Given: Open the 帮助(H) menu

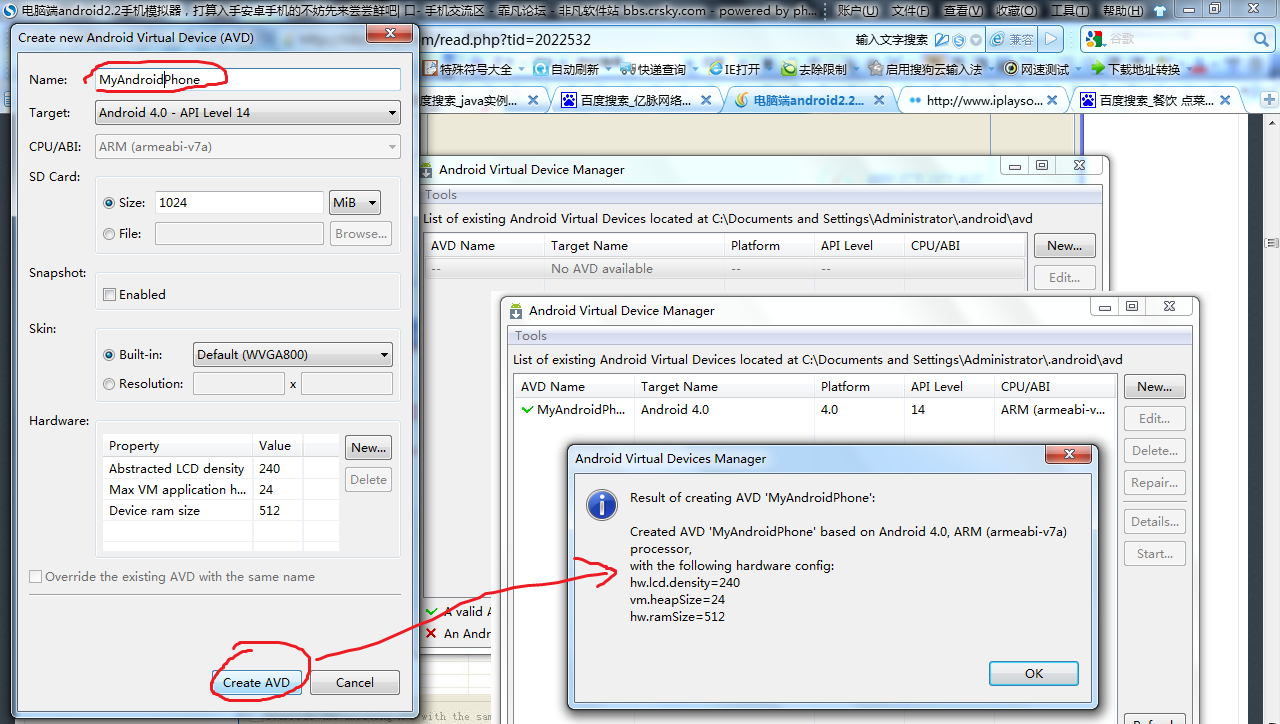Looking at the screenshot, I should point(1123,11).
